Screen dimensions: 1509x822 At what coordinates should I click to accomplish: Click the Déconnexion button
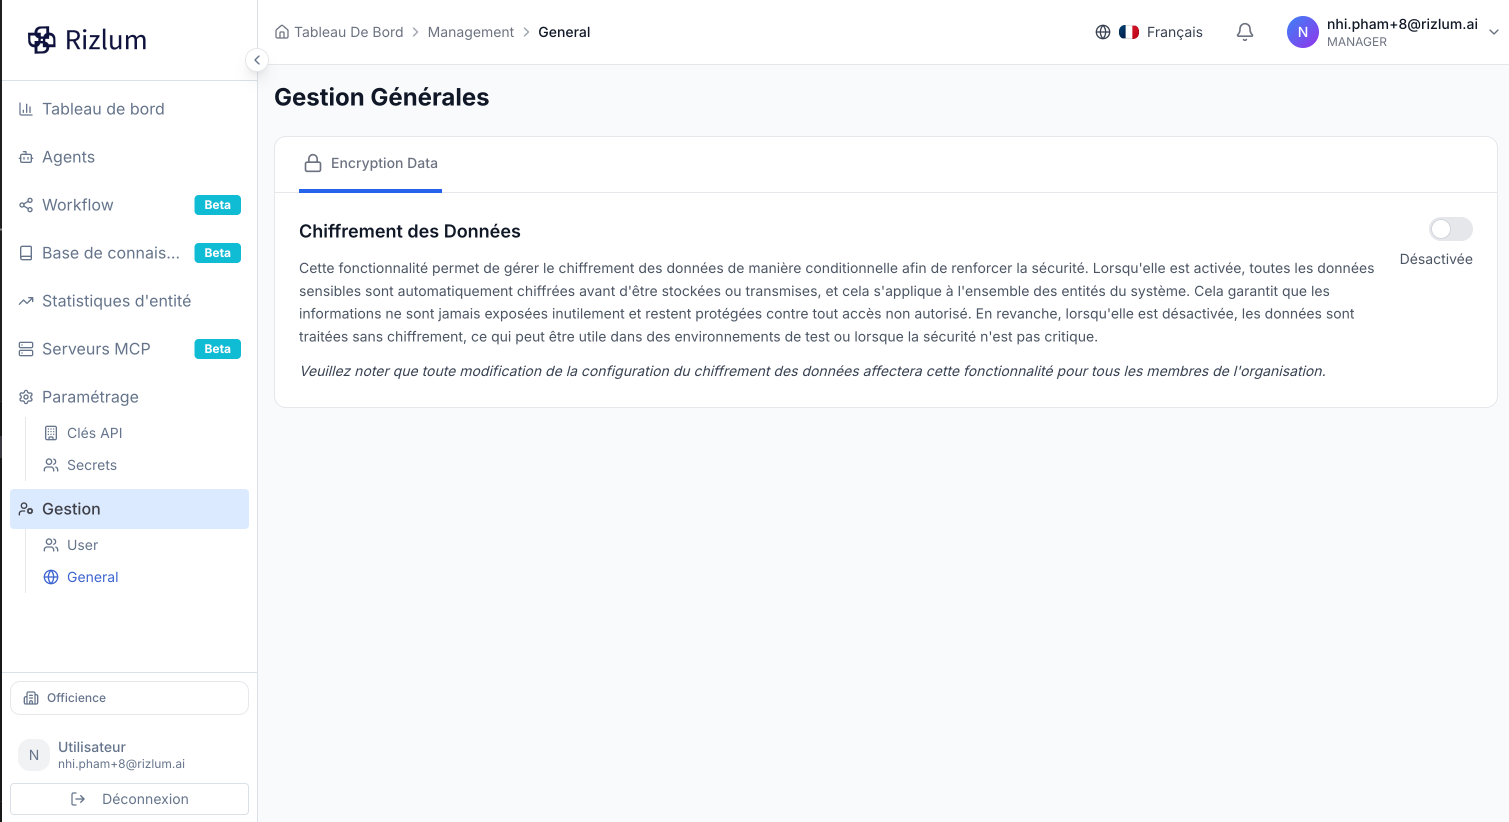[129, 799]
